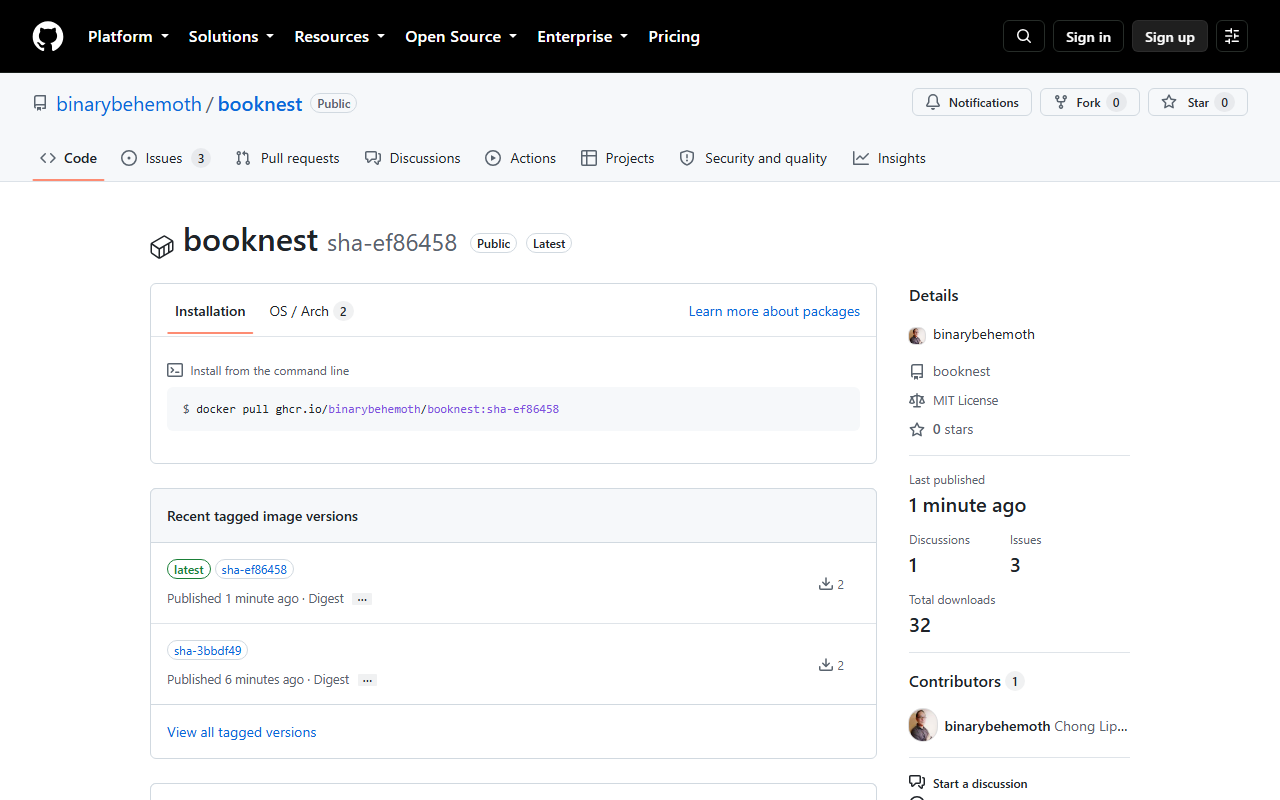Image resolution: width=1280 pixels, height=800 pixels.
Task: Open binarybehemoth profile link in Details
Action: click(984, 335)
